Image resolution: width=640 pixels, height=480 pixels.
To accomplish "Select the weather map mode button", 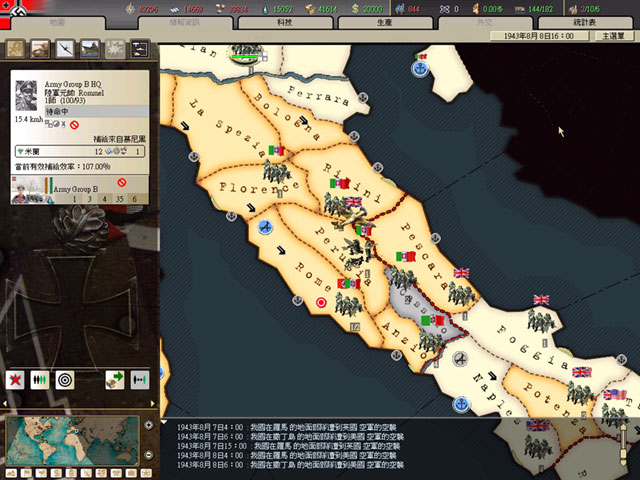I will tap(41, 473).
